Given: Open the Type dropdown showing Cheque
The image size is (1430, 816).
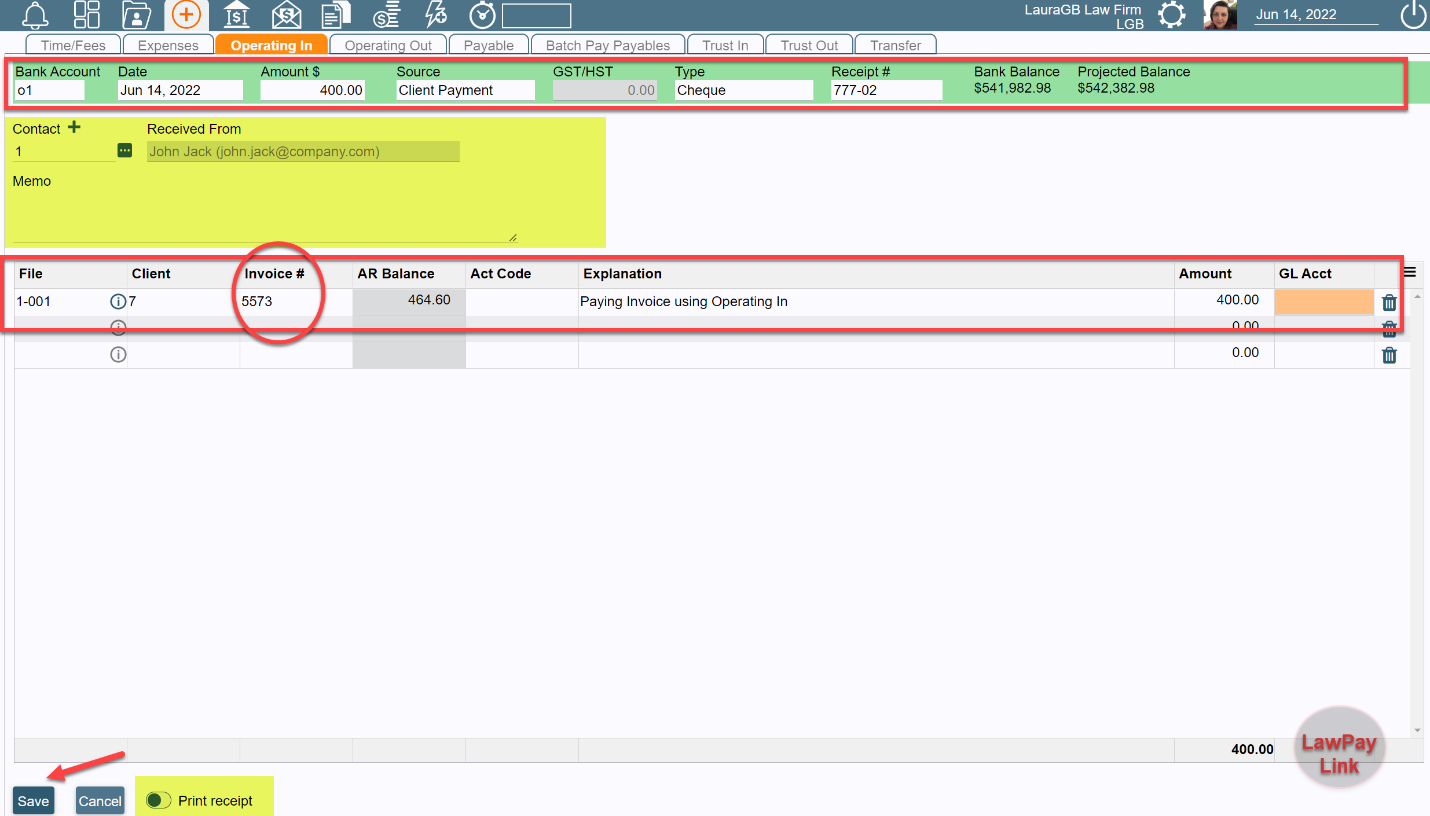Looking at the screenshot, I should 744,89.
